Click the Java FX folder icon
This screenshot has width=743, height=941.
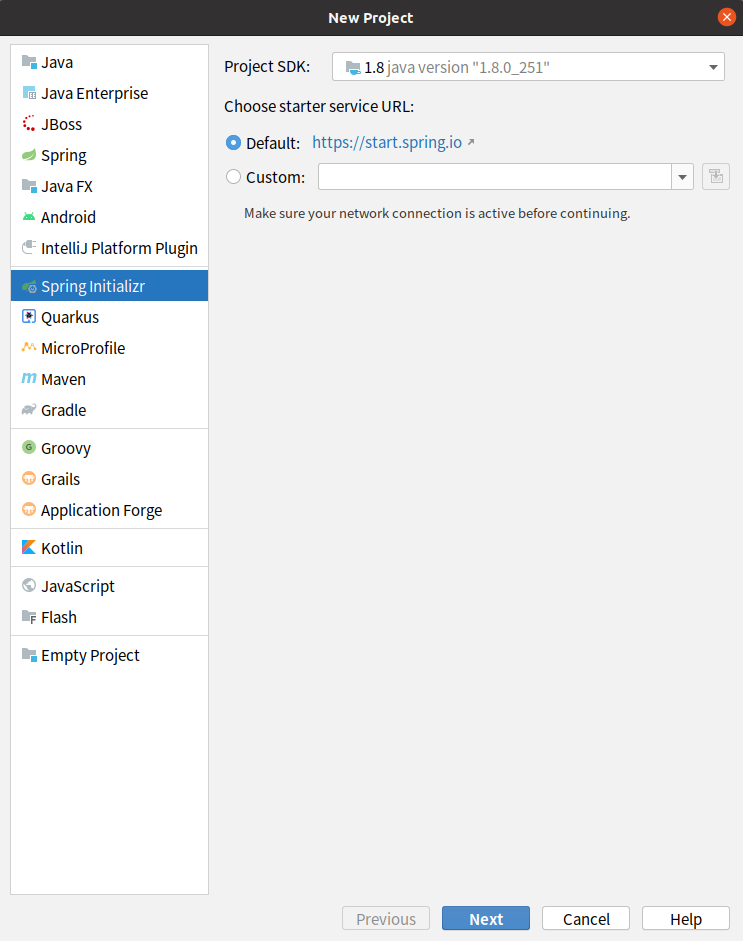pyautogui.click(x=29, y=186)
